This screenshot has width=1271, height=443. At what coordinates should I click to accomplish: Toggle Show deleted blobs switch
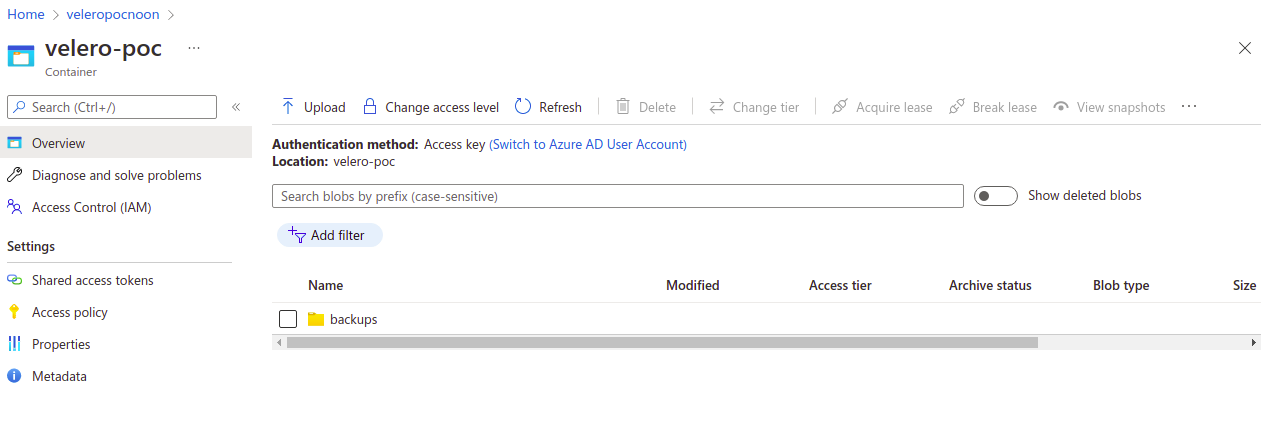pyautogui.click(x=995, y=196)
